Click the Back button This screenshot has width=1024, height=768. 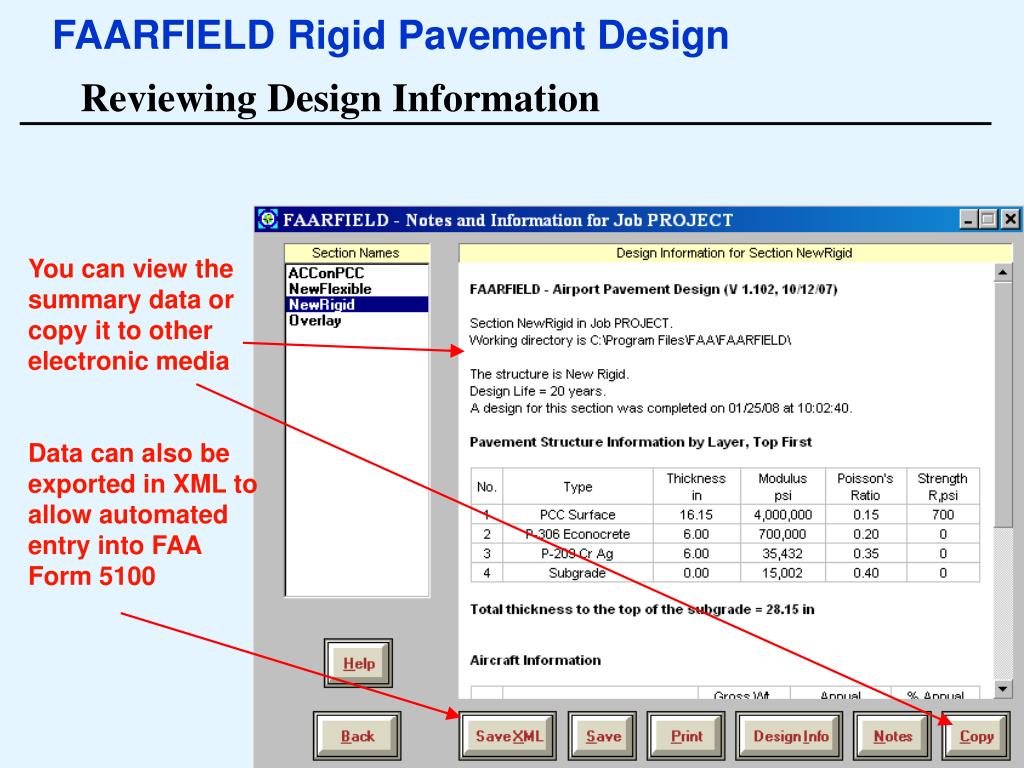[x=357, y=737]
